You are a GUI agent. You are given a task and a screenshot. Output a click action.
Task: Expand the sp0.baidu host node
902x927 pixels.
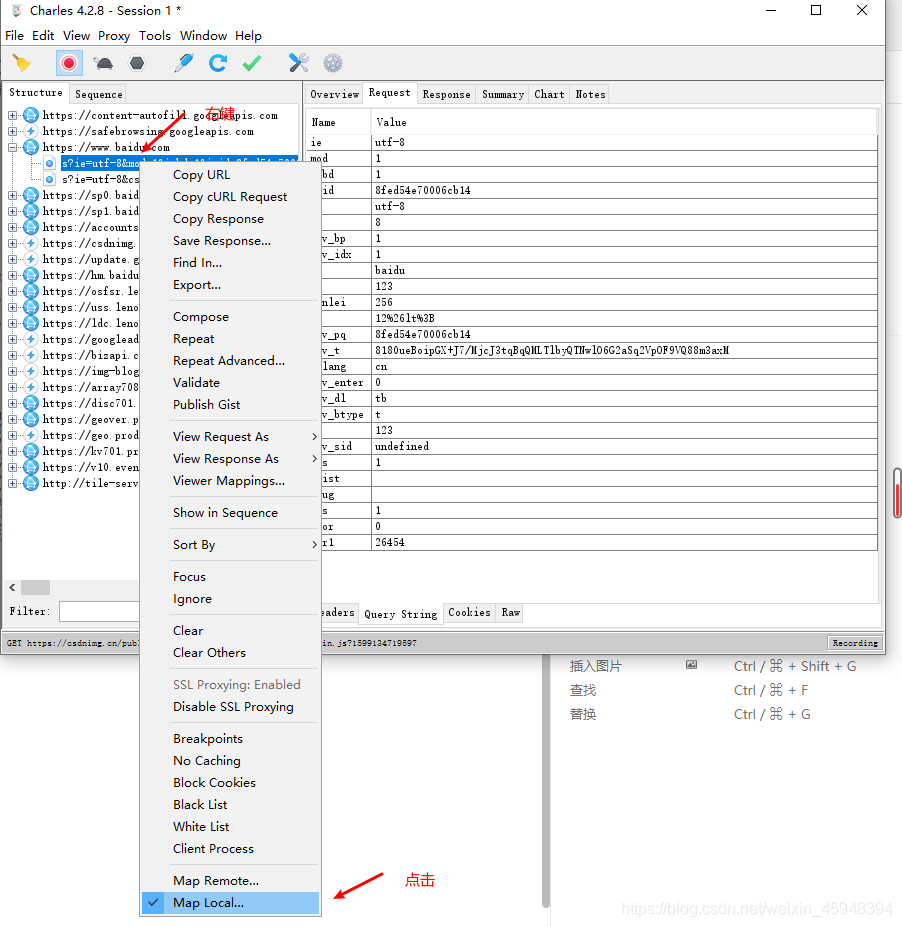[12, 195]
